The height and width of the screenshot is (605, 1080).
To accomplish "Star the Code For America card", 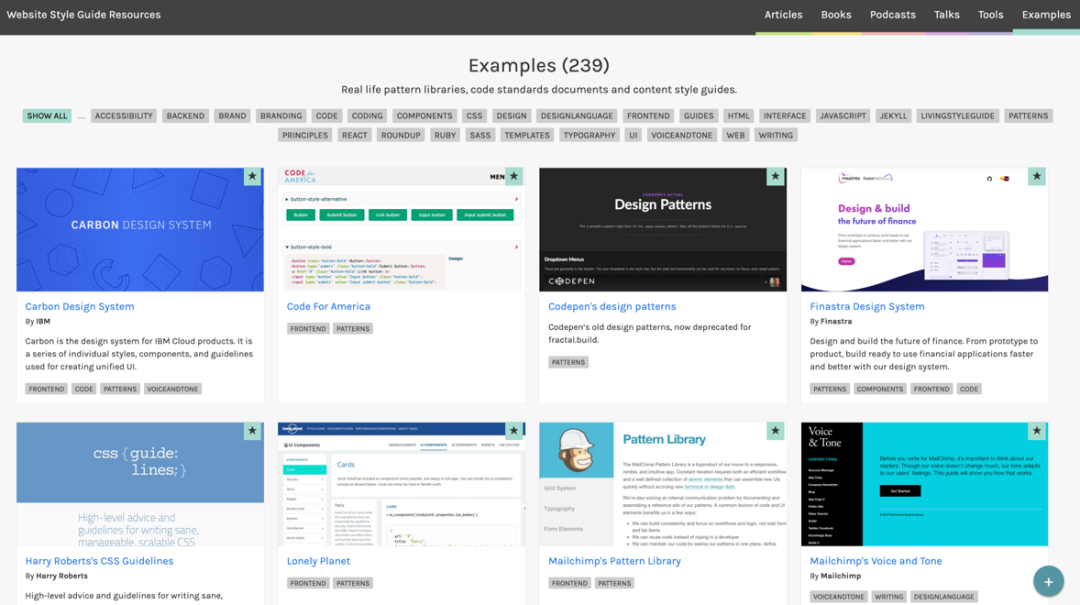I will tap(514, 176).
